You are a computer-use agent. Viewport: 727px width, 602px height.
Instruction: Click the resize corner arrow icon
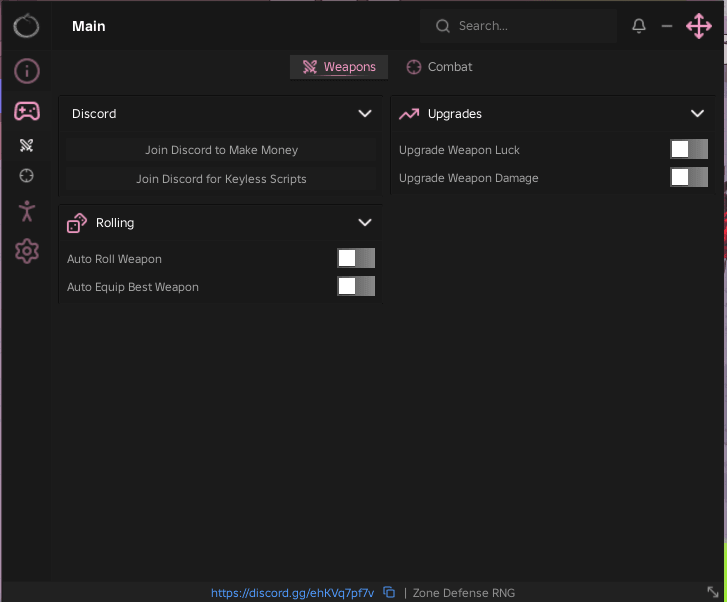tap(713, 592)
